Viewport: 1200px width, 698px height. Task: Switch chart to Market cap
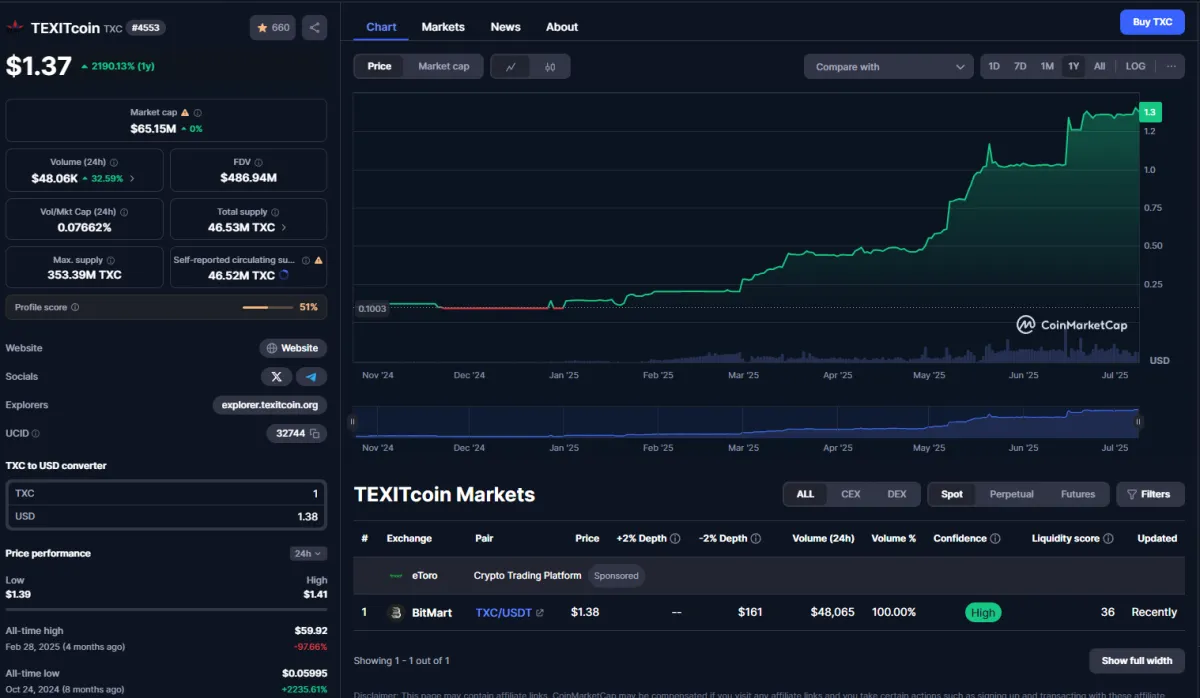pos(444,67)
